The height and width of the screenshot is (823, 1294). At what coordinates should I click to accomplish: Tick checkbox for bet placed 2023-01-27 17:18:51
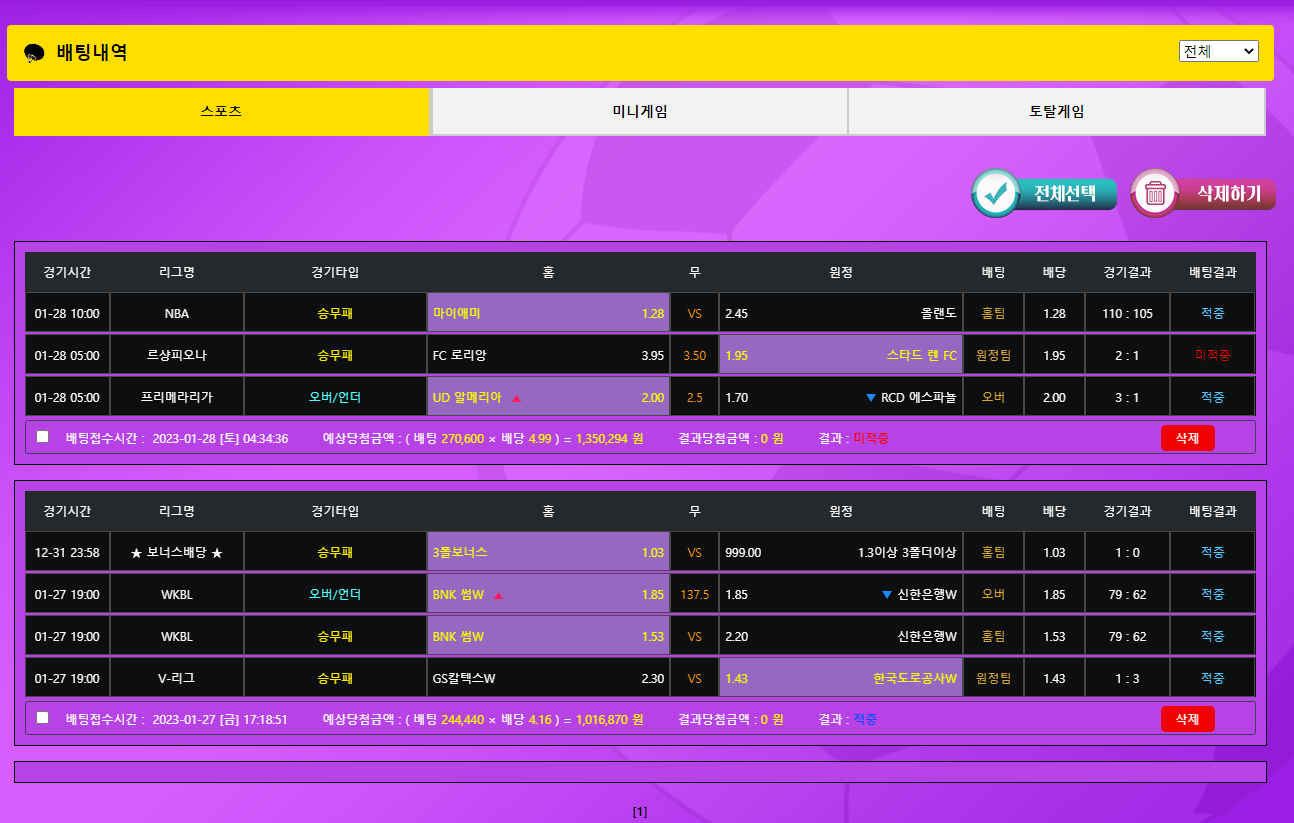point(42,717)
